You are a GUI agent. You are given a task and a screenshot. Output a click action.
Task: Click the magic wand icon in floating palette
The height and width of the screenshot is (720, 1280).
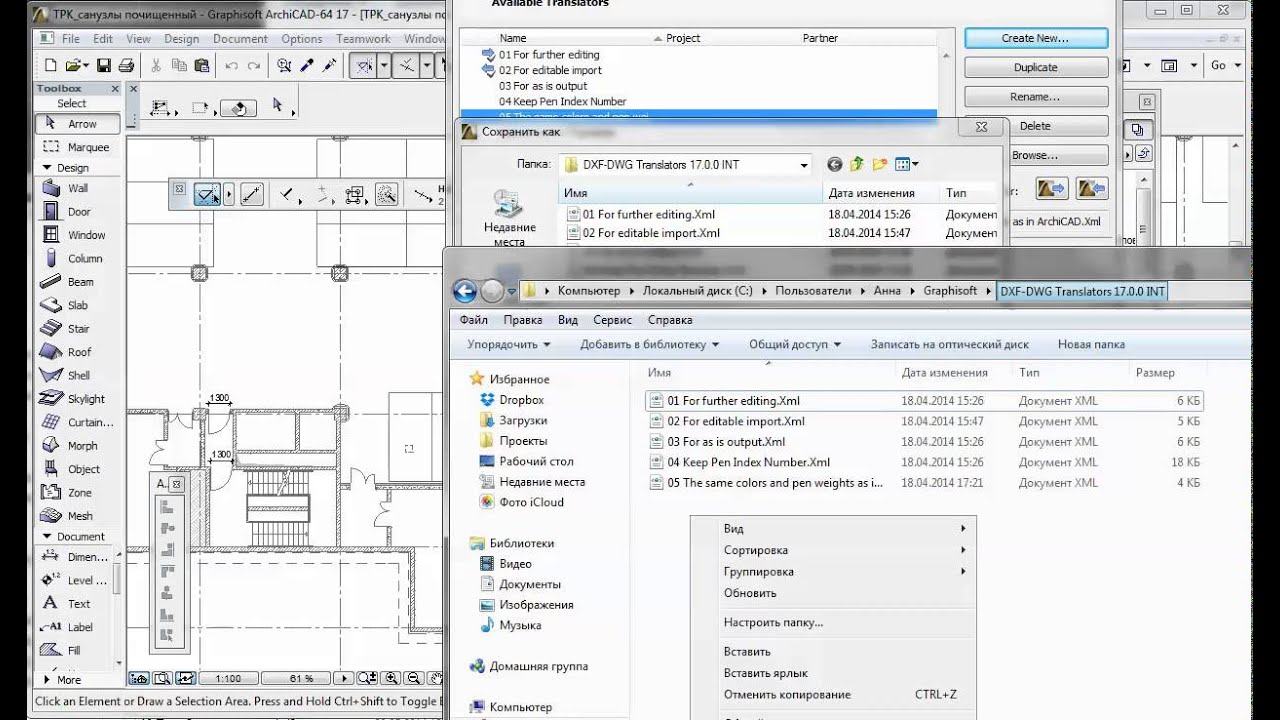[386, 194]
